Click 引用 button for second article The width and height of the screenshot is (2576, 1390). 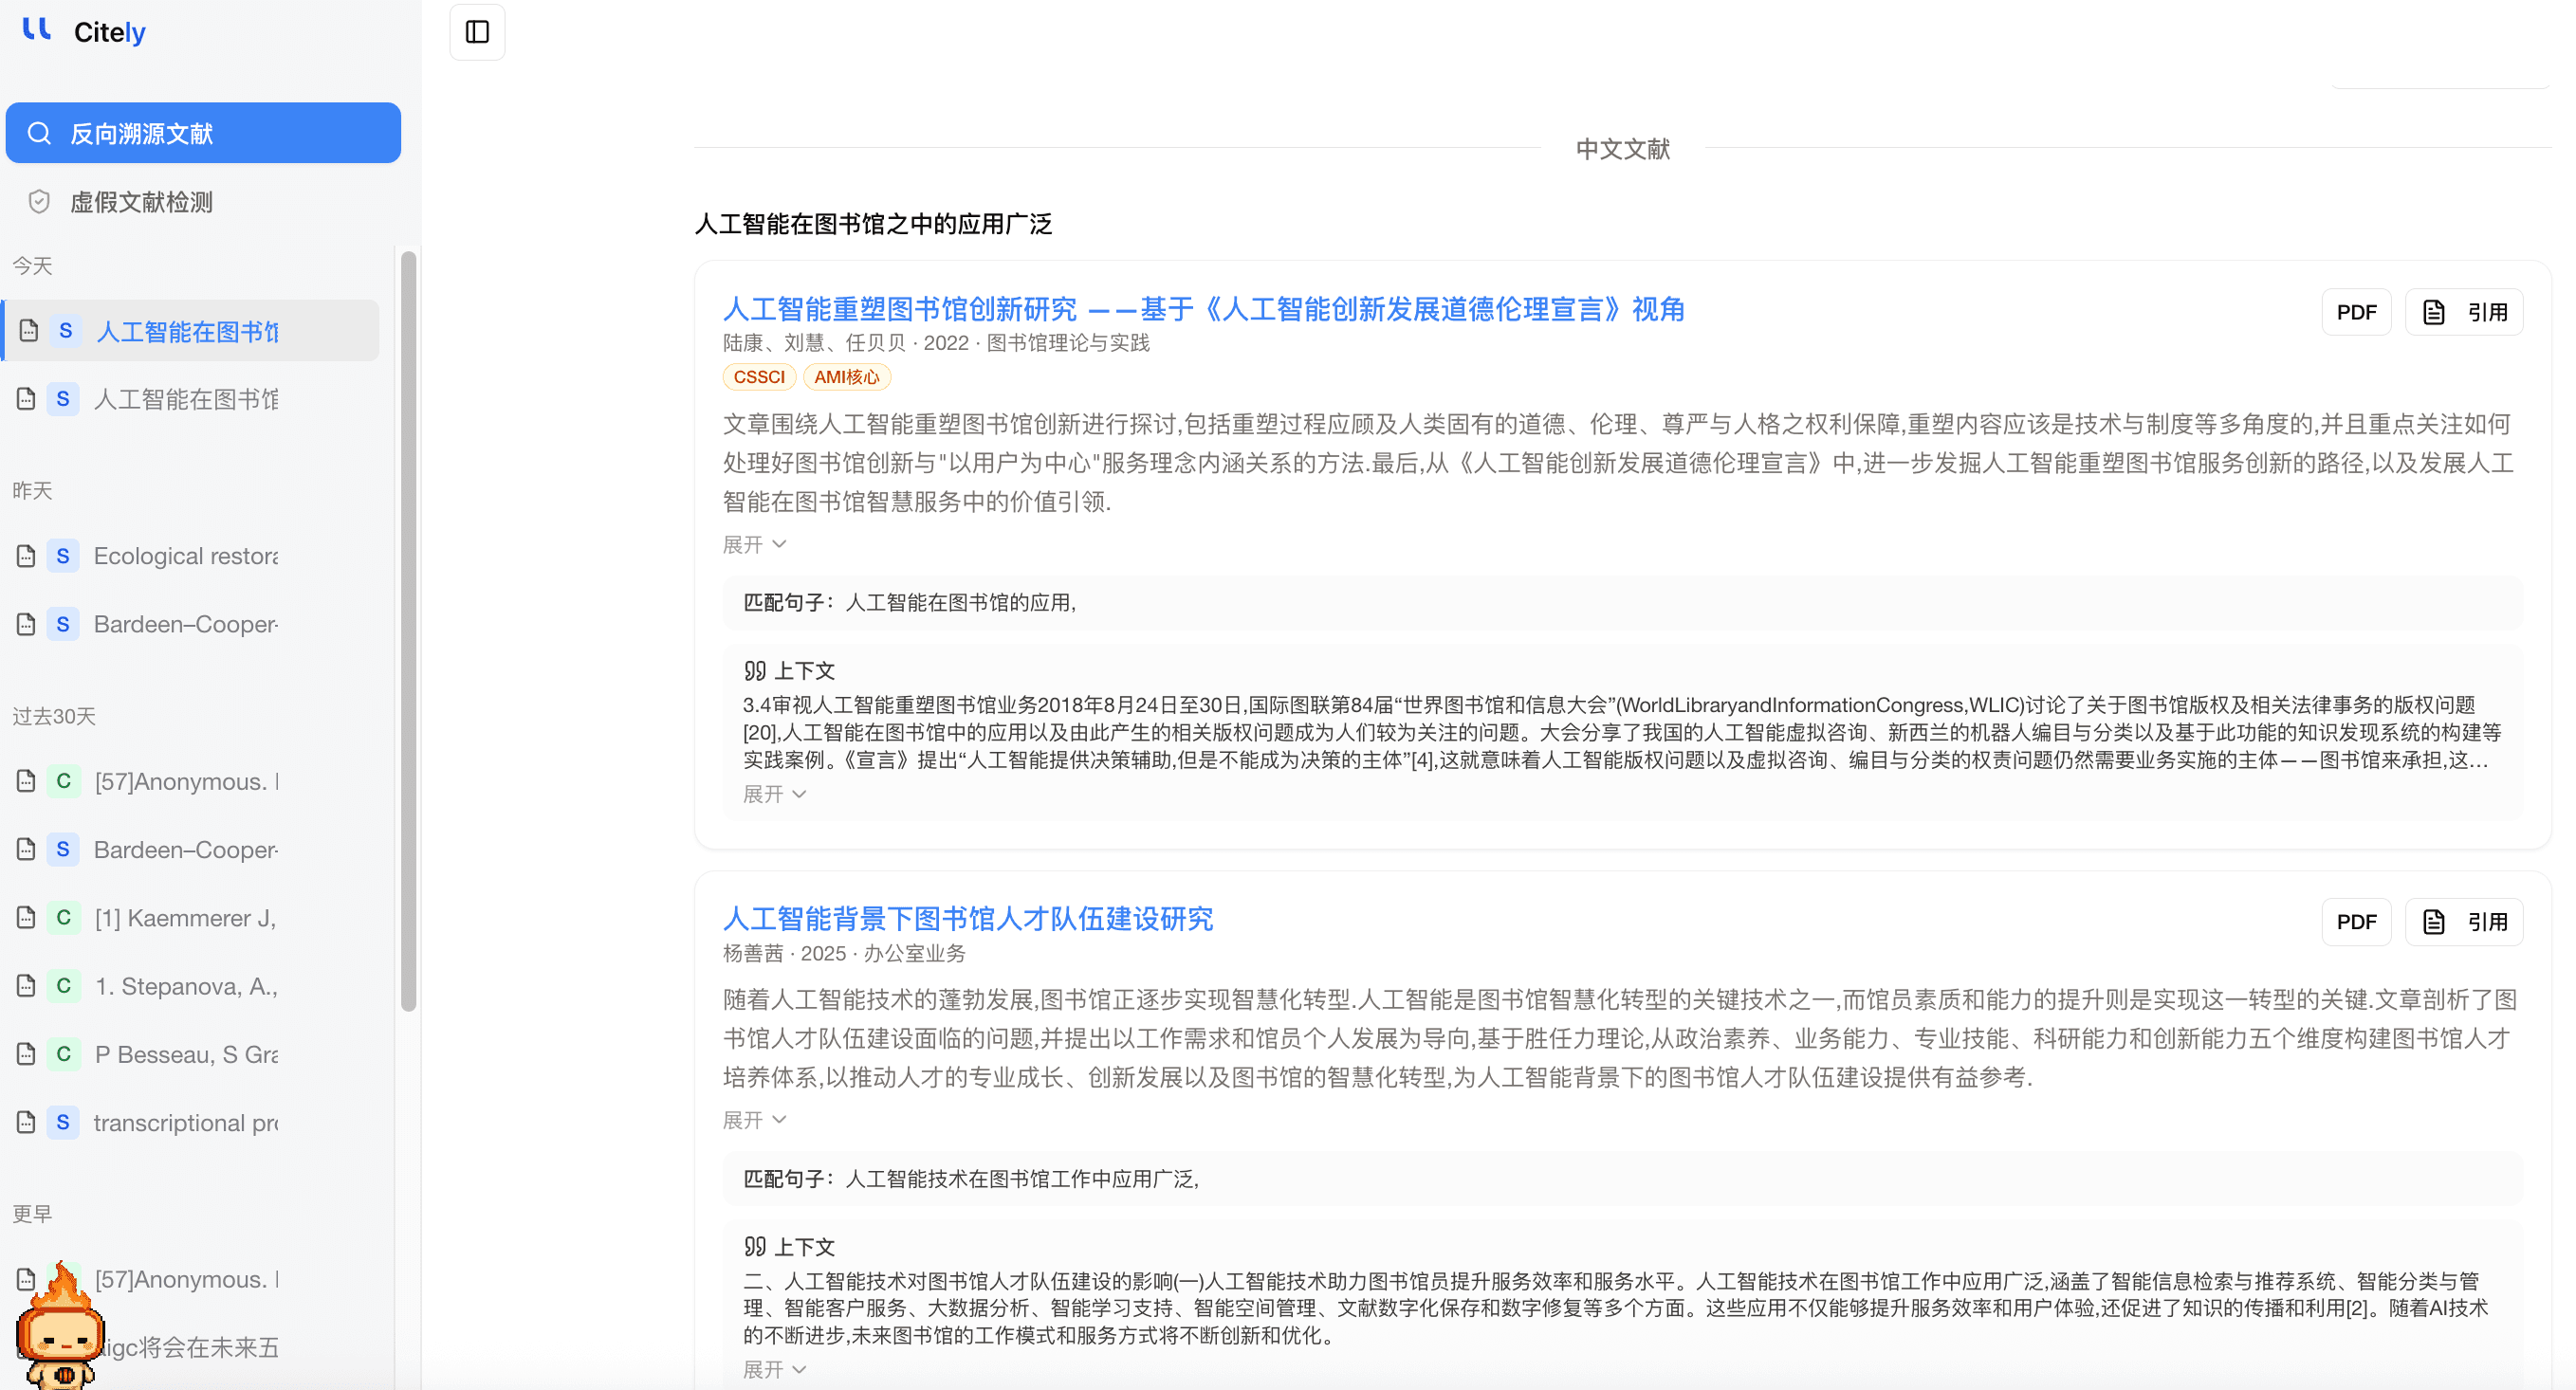click(2464, 922)
